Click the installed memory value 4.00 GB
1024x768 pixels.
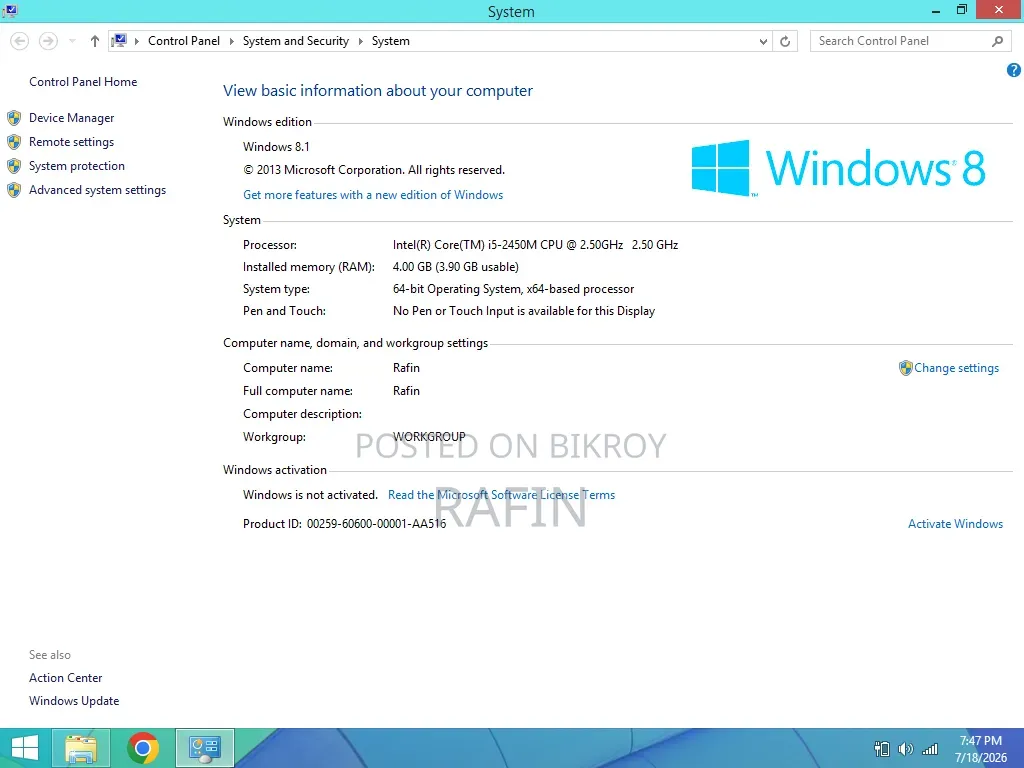[455, 267]
